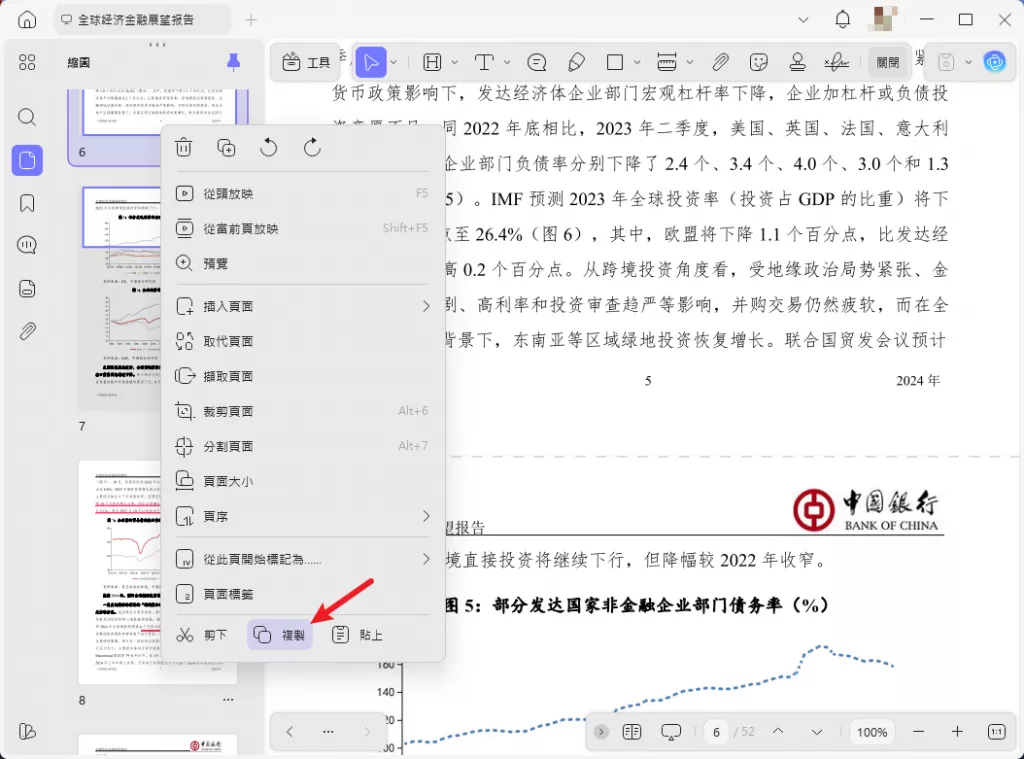Select the page thumbnails sidebar icon
1024x759 pixels.
click(27, 160)
